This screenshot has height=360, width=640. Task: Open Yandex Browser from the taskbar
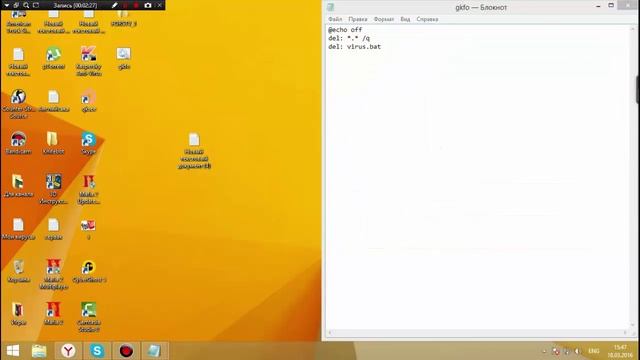[68, 351]
